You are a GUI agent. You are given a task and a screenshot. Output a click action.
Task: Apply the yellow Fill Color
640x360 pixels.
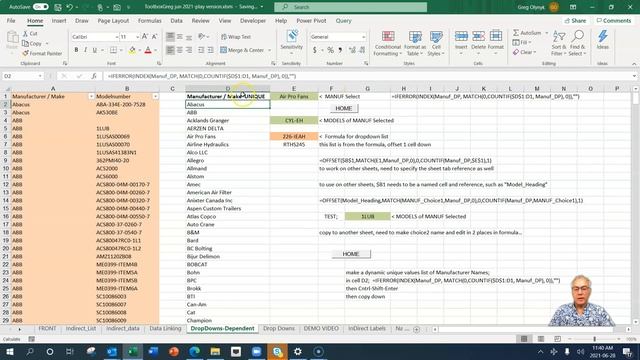(x=132, y=50)
